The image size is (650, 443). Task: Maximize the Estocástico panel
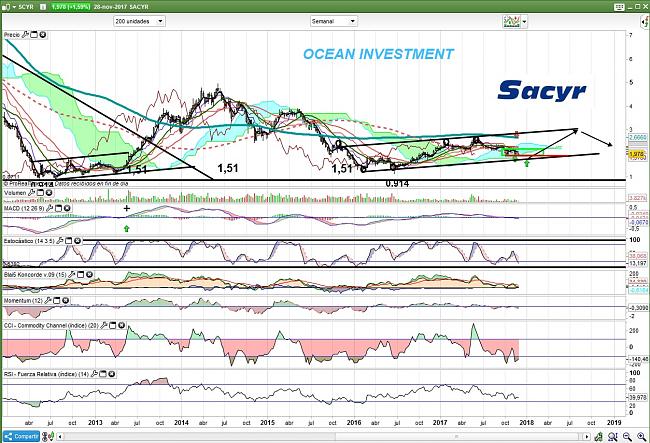[69, 241]
